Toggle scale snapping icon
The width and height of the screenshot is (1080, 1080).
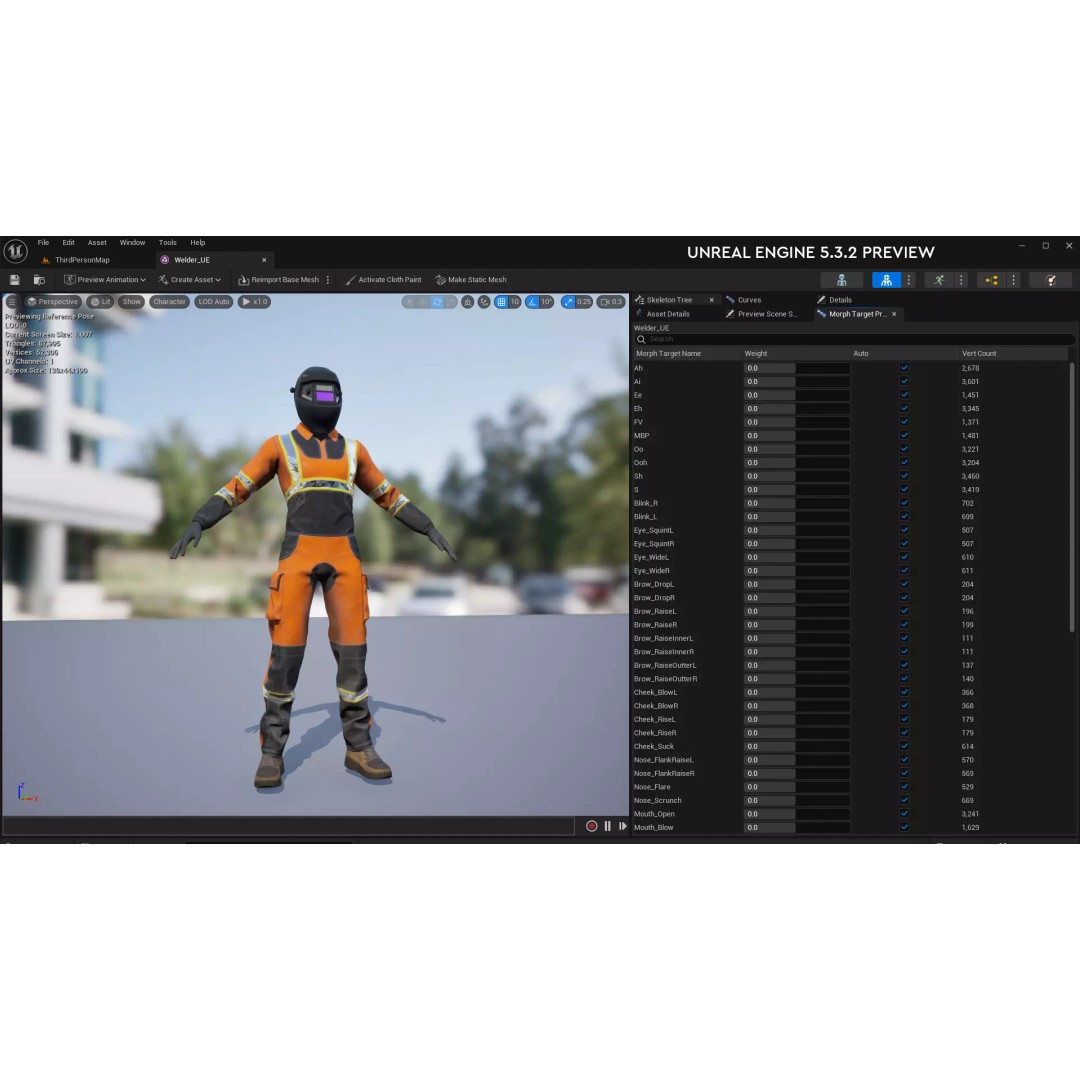(568, 302)
